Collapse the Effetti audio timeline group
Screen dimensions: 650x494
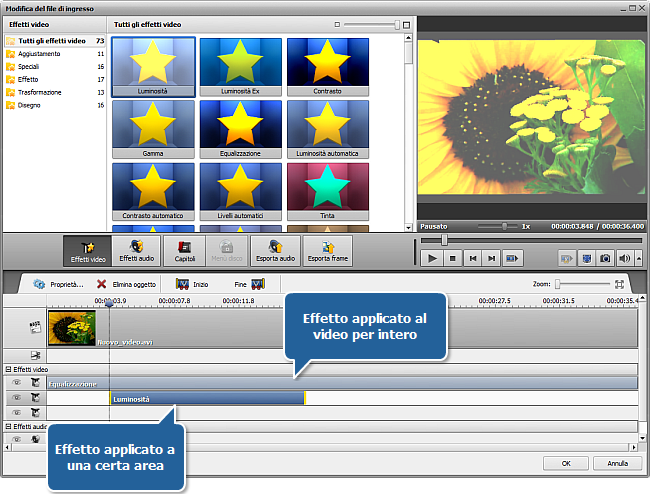pyautogui.click(x=7, y=426)
